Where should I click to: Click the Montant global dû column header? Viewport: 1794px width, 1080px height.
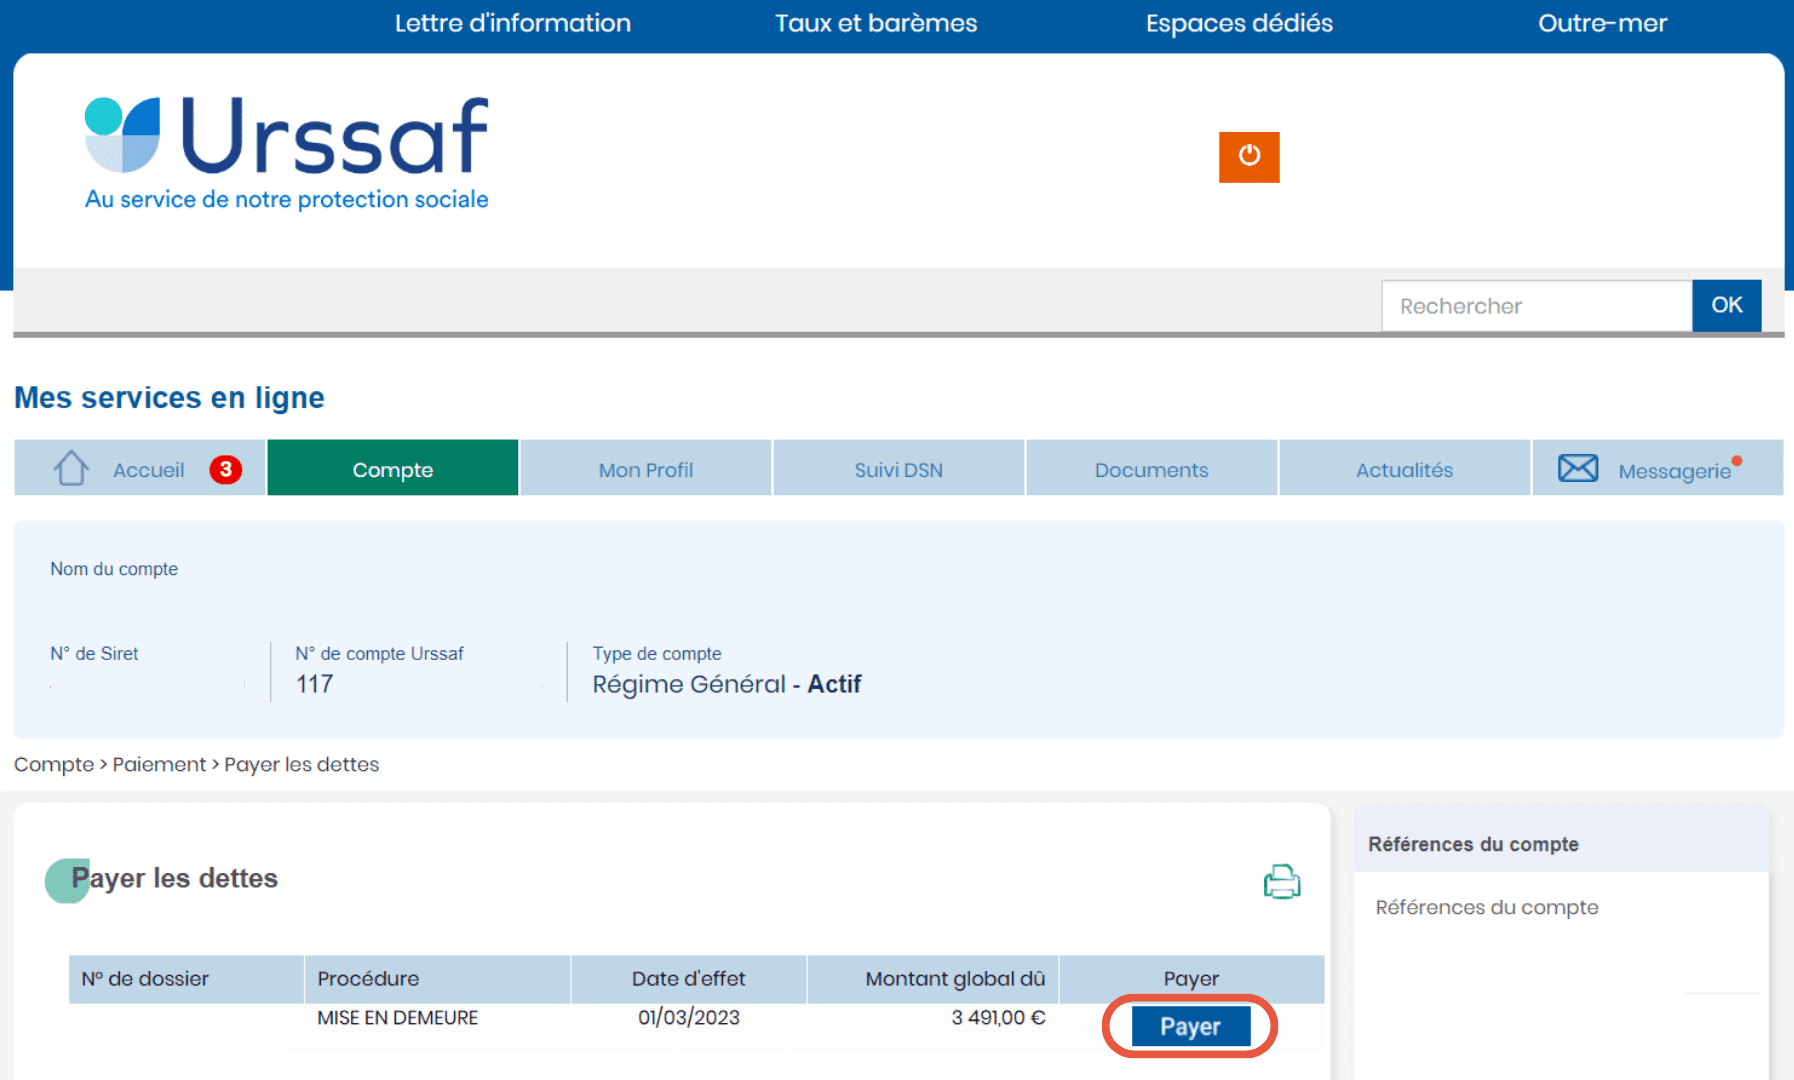pos(933,979)
